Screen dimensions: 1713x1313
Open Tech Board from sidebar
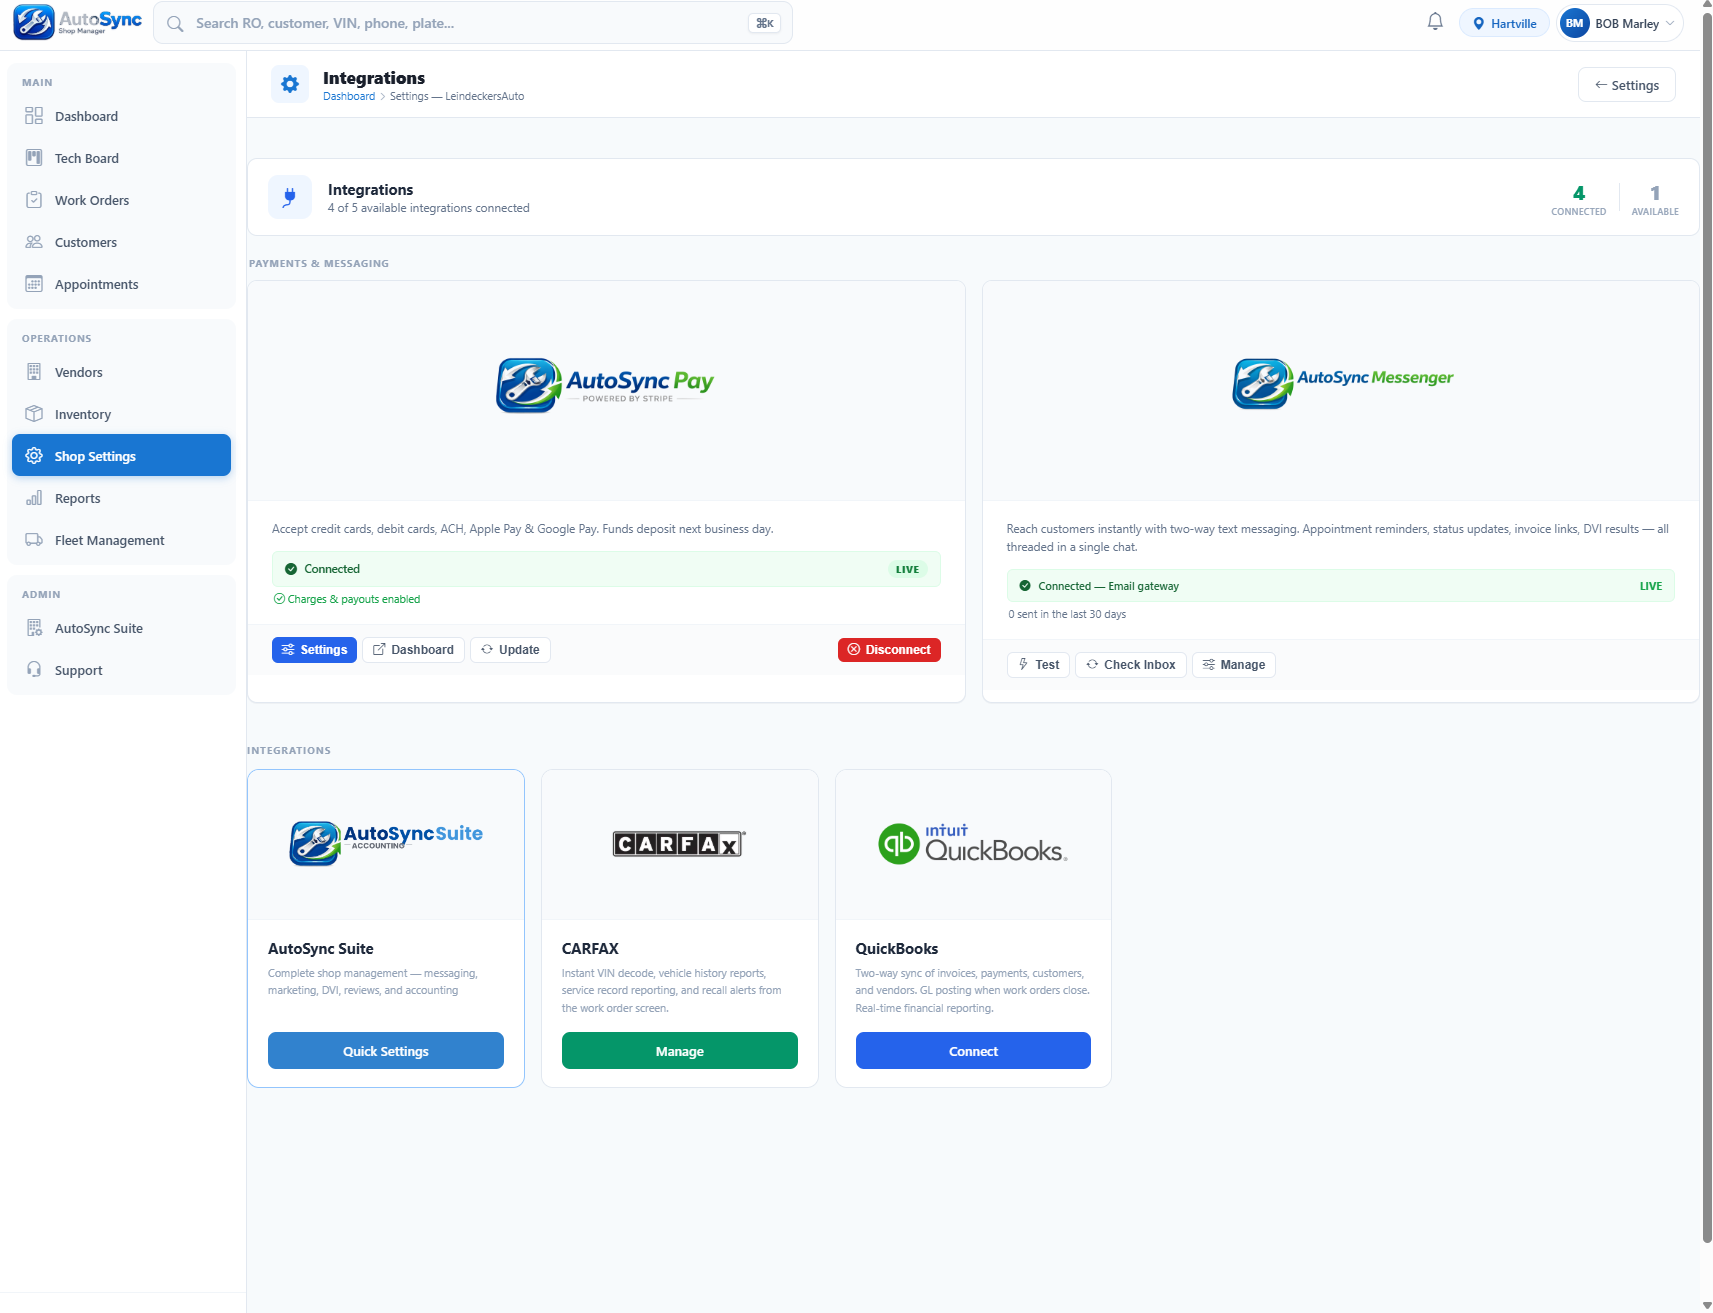click(121, 158)
